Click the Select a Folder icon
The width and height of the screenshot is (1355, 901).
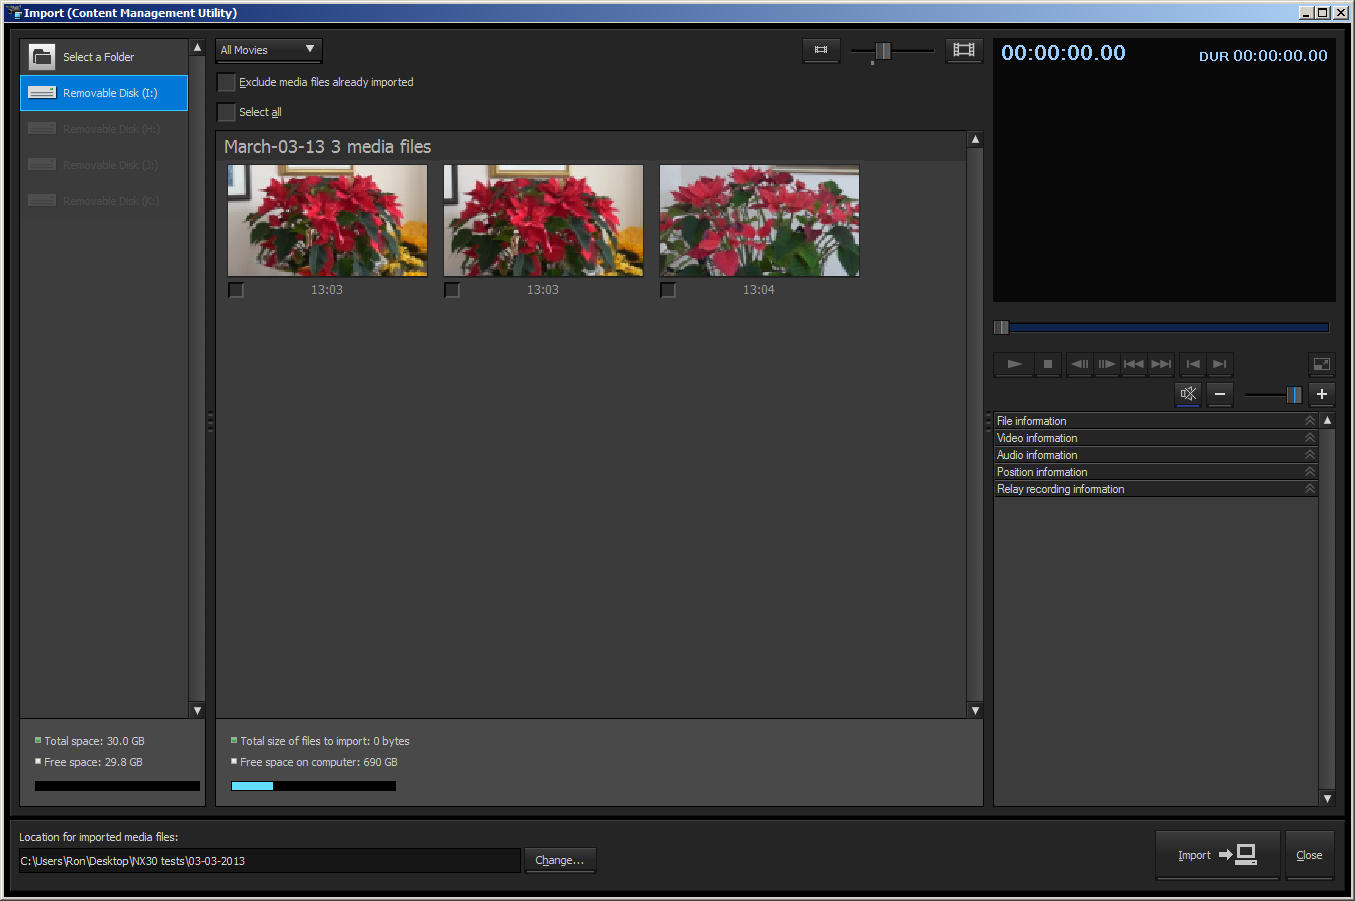click(42, 57)
